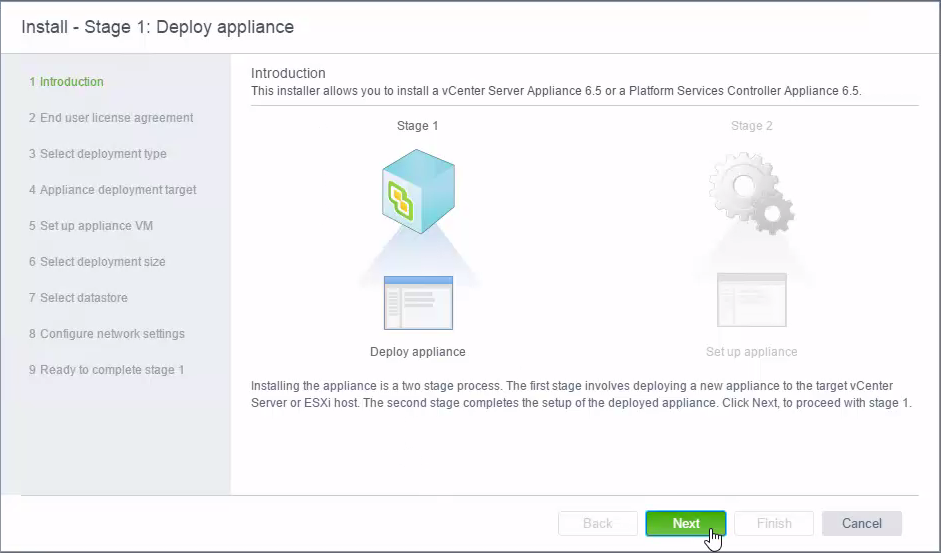Image resolution: width=941 pixels, height=553 pixels.
Task: Click the greyed Set up appliance window icon
Action: pos(751,300)
